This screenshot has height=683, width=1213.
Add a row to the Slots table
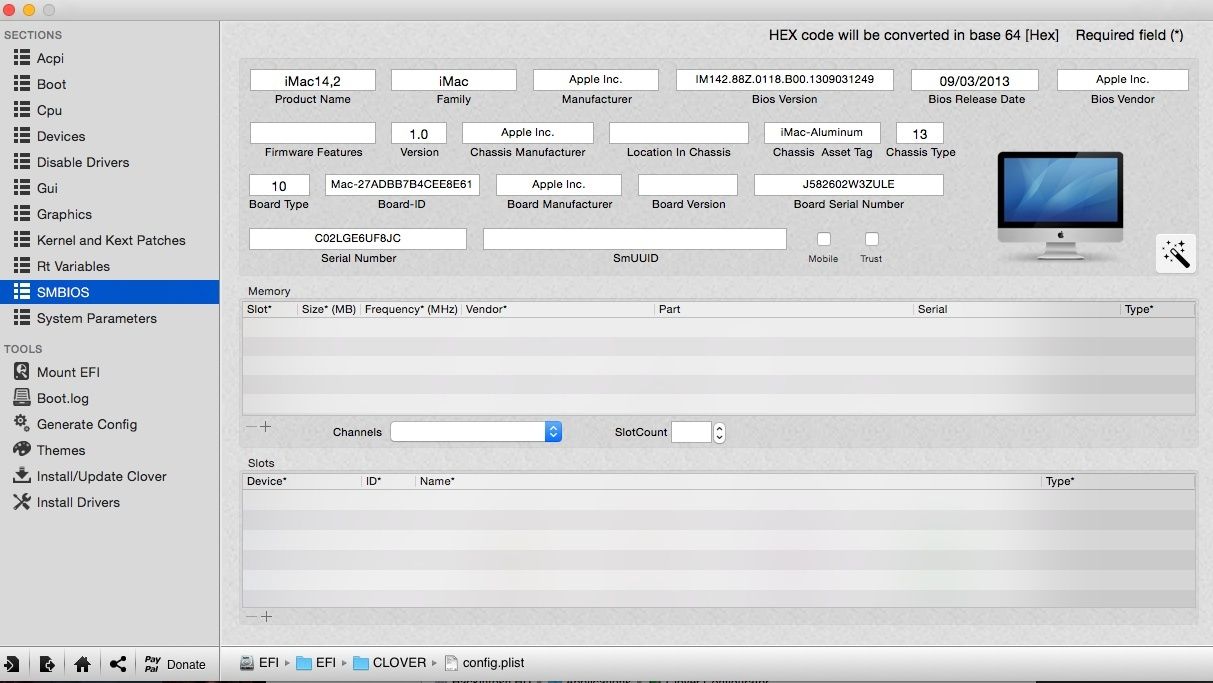click(x=266, y=617)
